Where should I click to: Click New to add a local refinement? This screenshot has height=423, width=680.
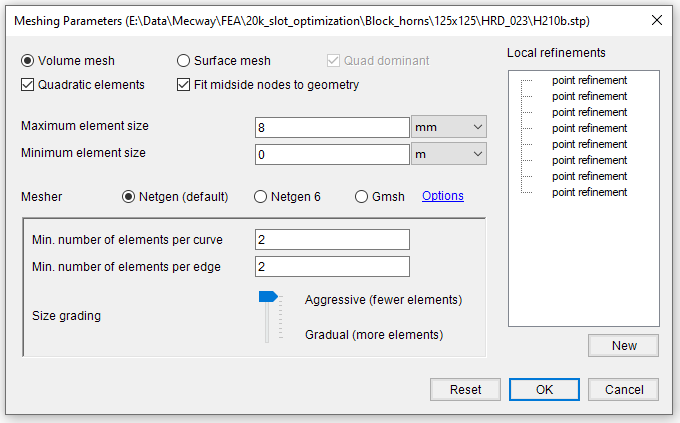(x=624, y=346)
